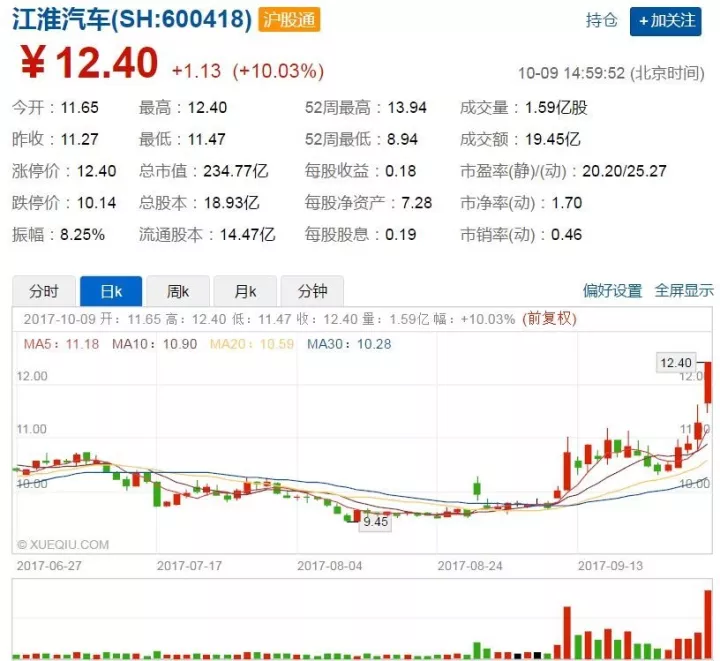Click the 江淮汽车(SH:600418) stock title
720x661 pixels.
click(x=132, y=20)
